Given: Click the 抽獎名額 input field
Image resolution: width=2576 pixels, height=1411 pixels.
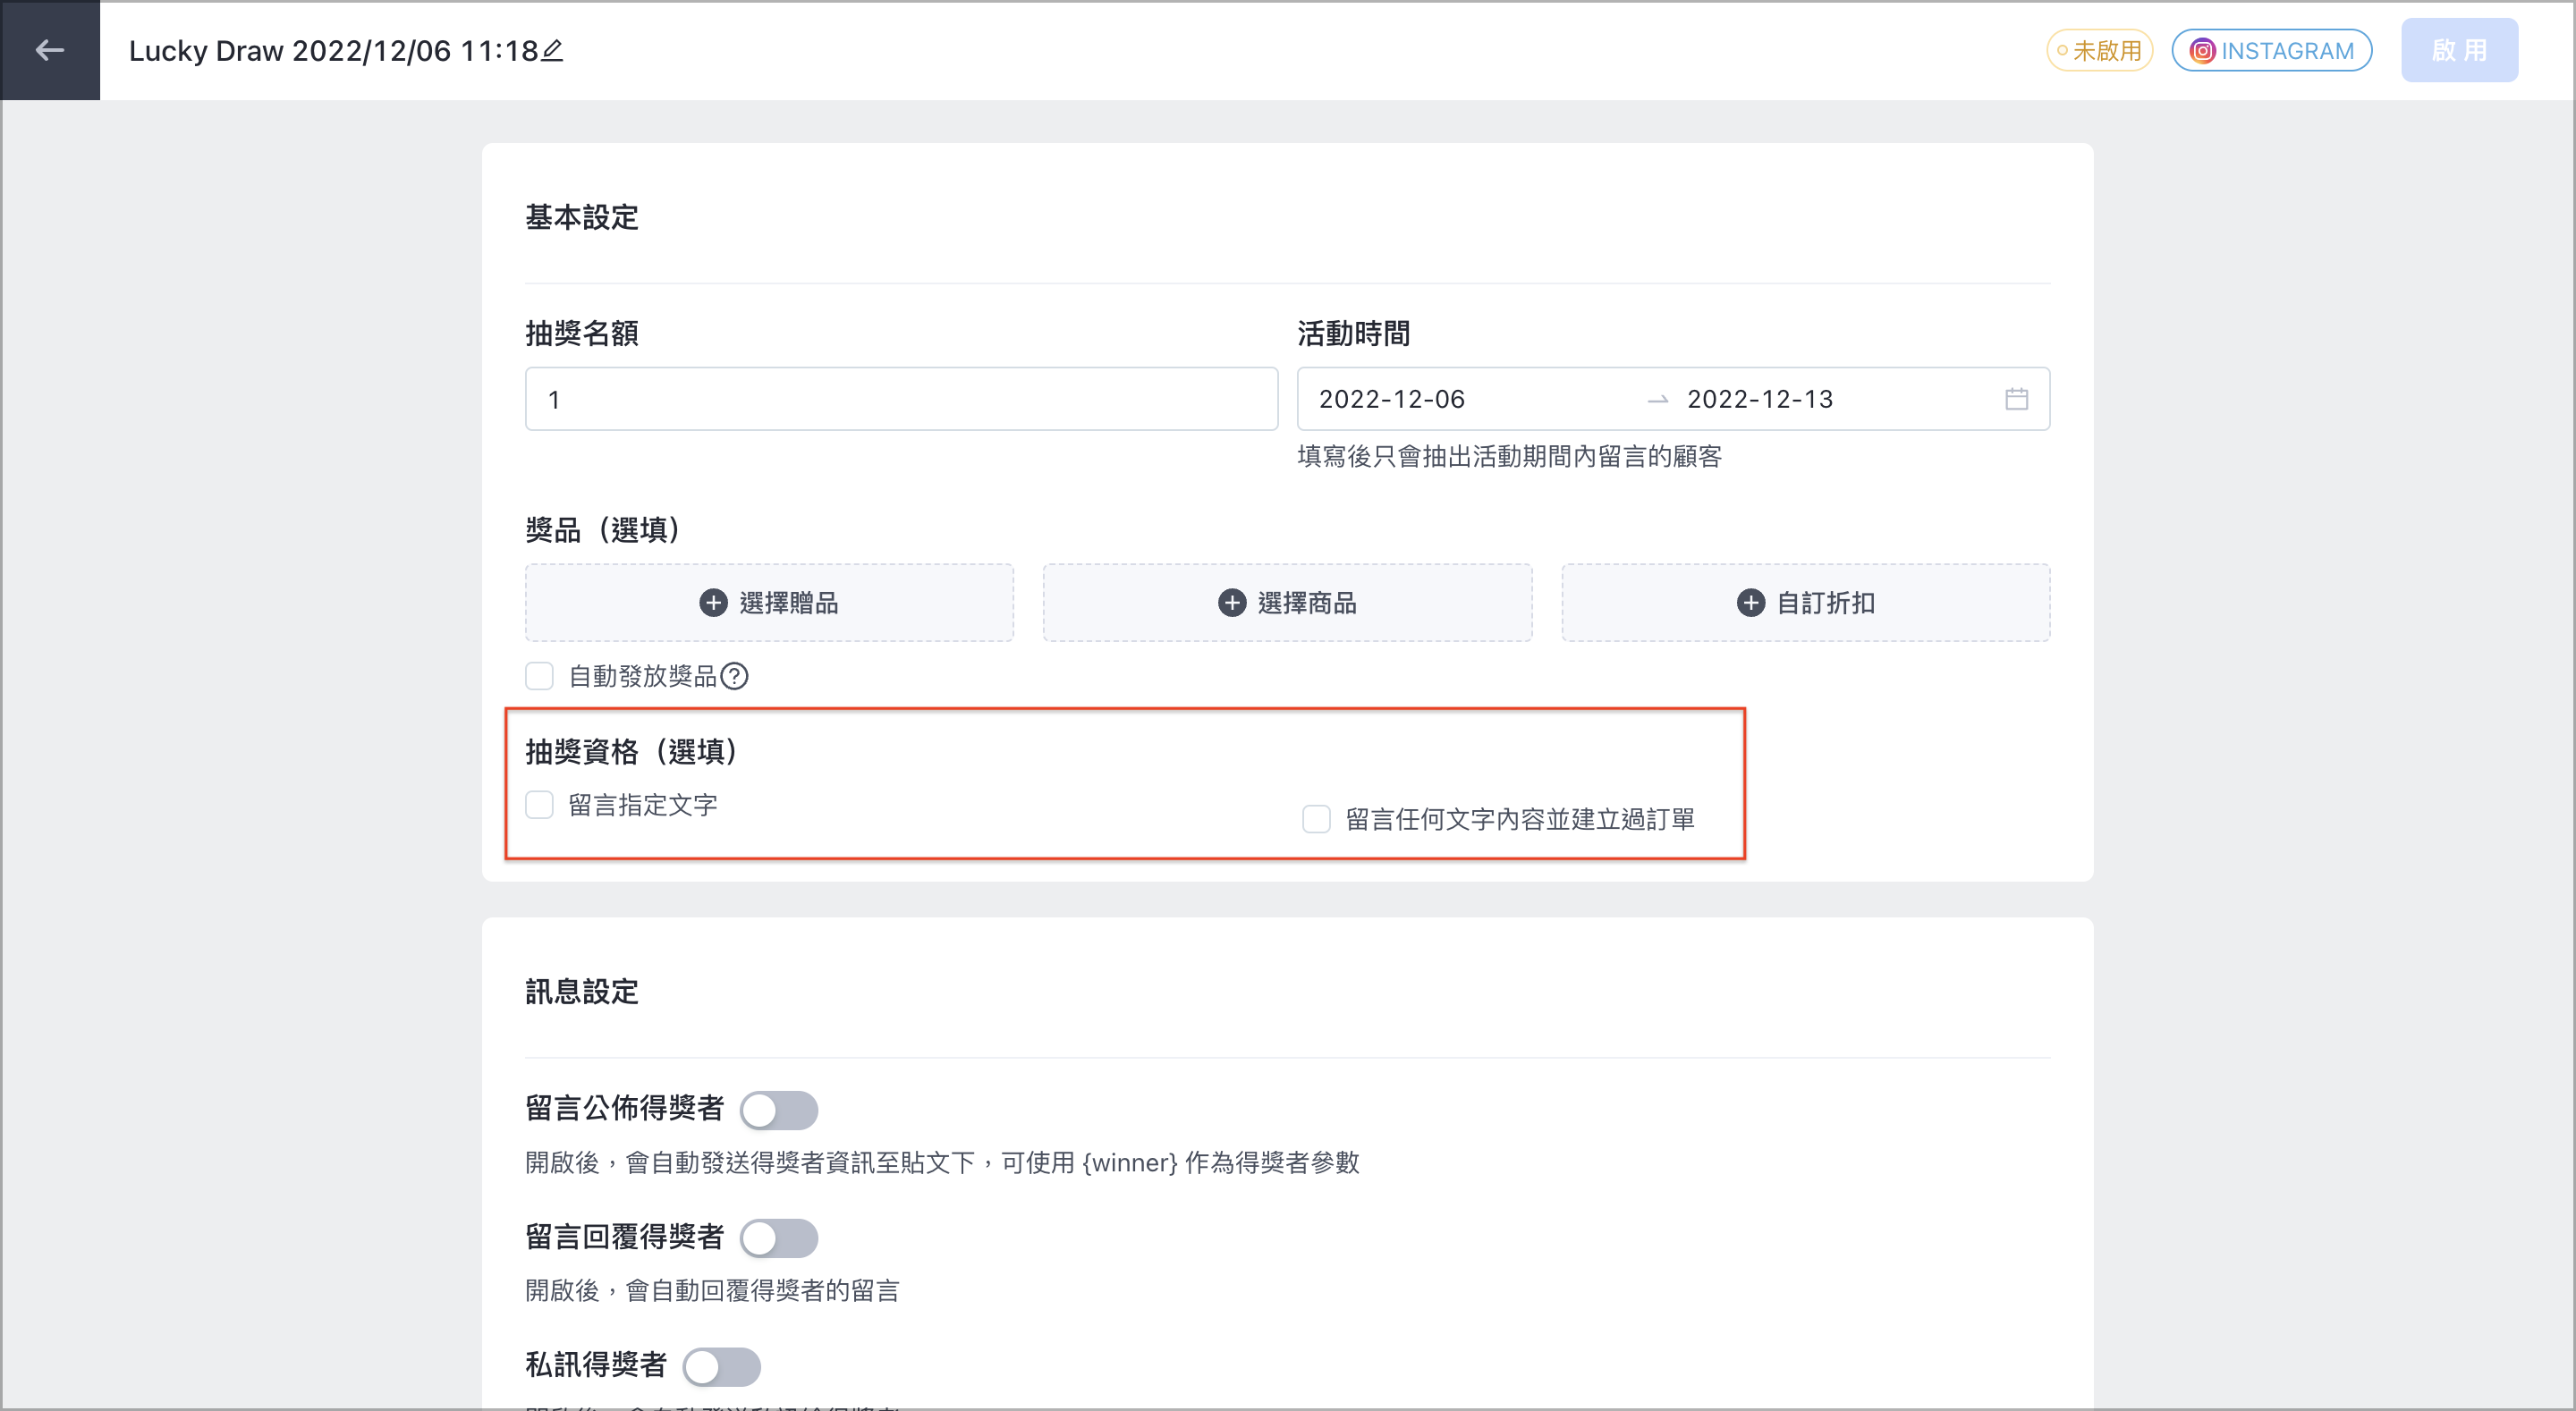Looking at the screenshot, I should [901, 399].
